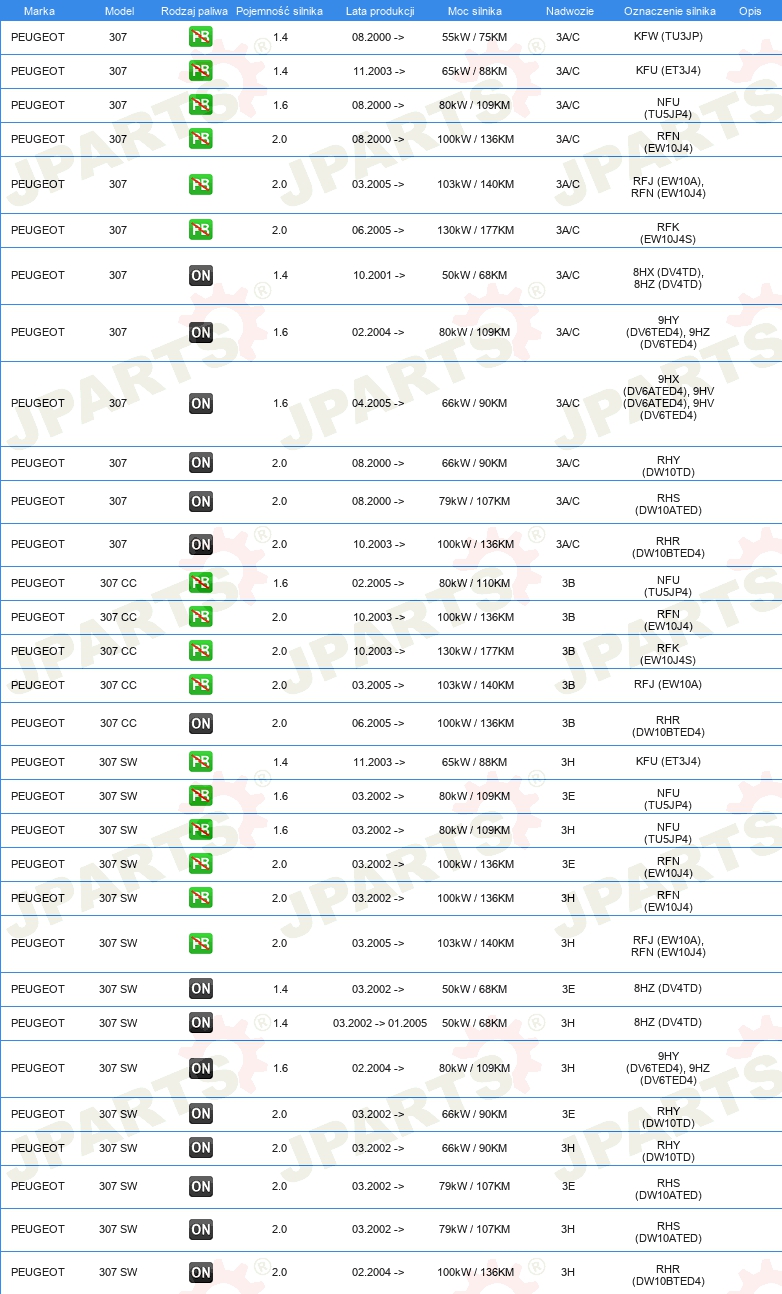The image size is (782, 1294).
Task: Click the Lata produkcji column header
Action: point(380,10)
